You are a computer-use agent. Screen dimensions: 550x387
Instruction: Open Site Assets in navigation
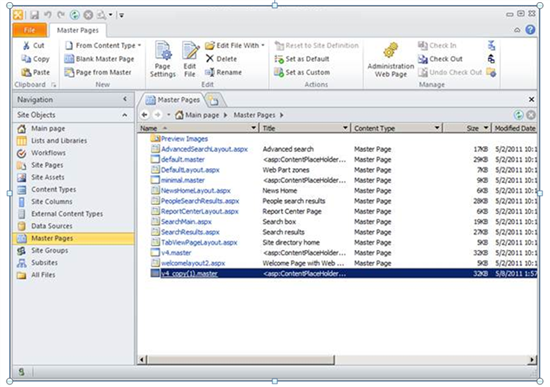(x=74, y=177)
